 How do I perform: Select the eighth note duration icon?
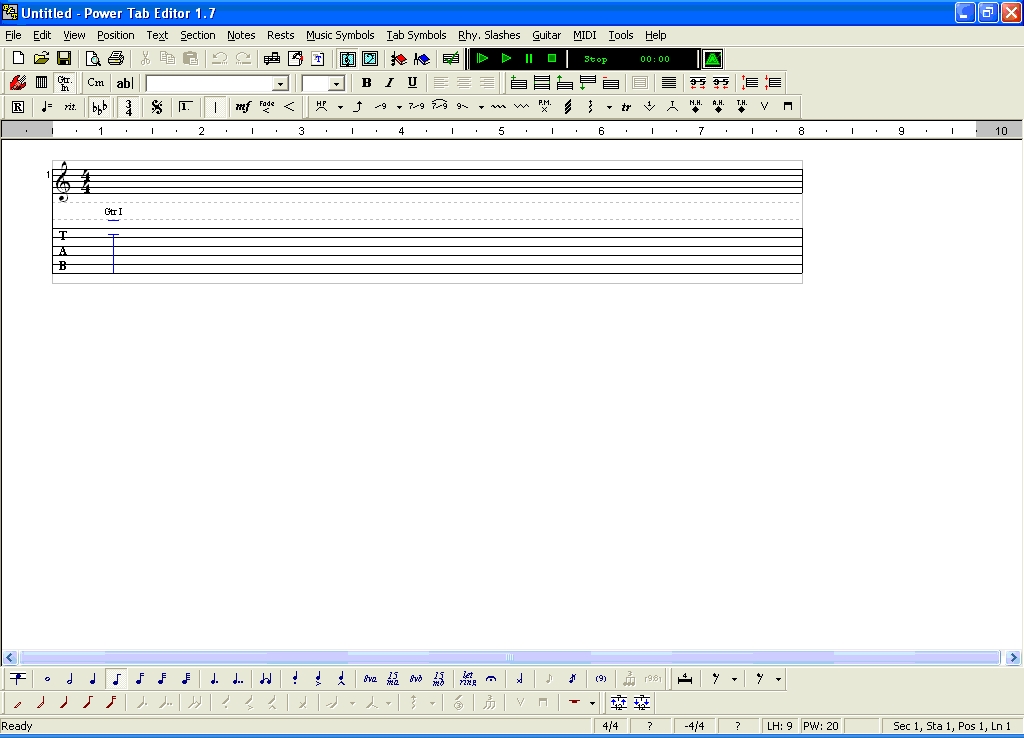click(114, 678)
